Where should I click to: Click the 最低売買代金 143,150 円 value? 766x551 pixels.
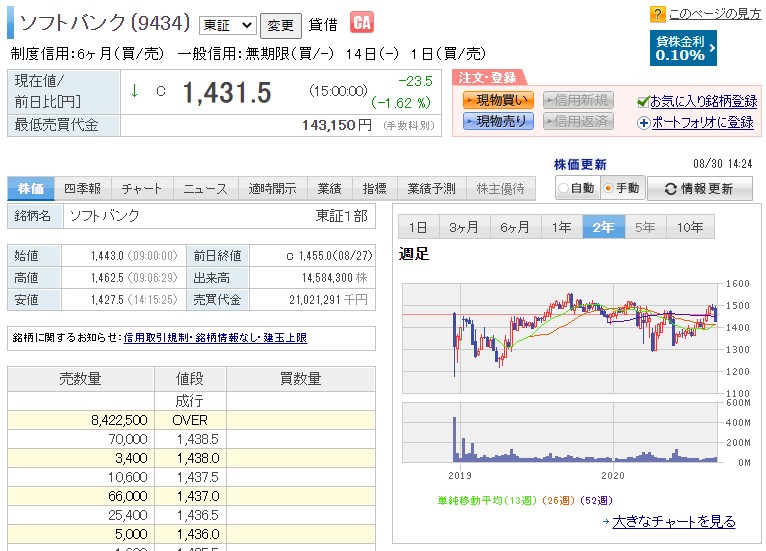(337, 126)
